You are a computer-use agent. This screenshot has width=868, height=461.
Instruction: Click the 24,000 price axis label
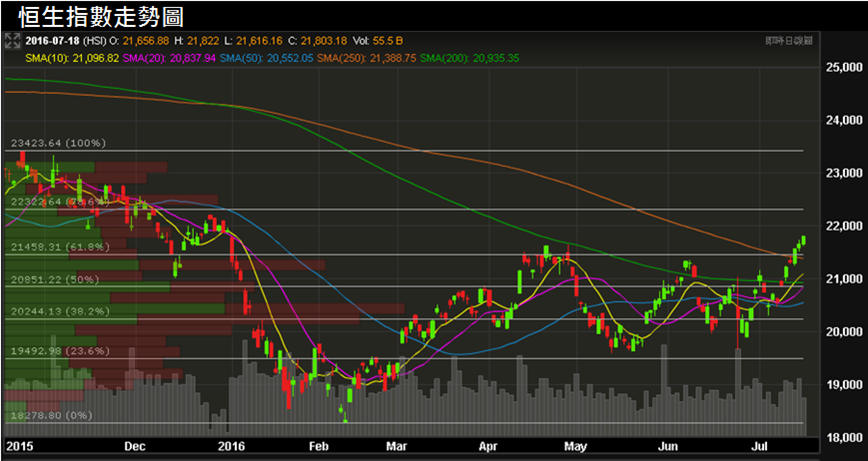845,121
